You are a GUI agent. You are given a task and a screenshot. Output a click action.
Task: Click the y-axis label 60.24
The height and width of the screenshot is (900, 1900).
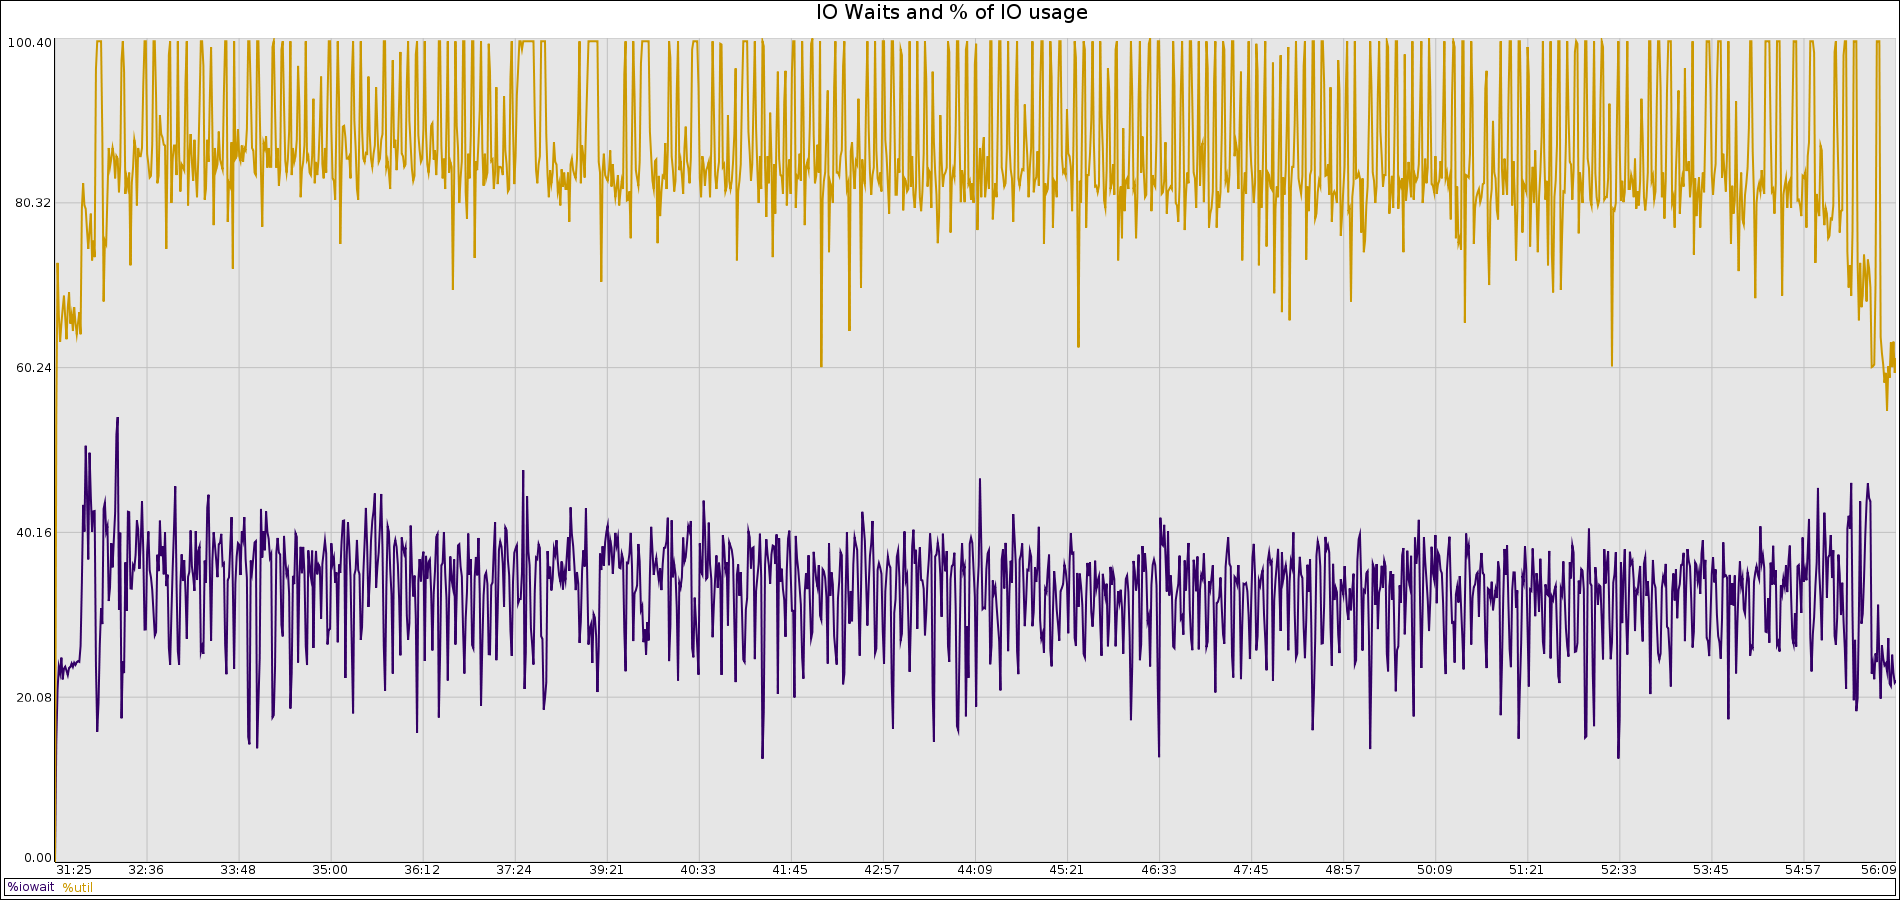coord(33,368)
